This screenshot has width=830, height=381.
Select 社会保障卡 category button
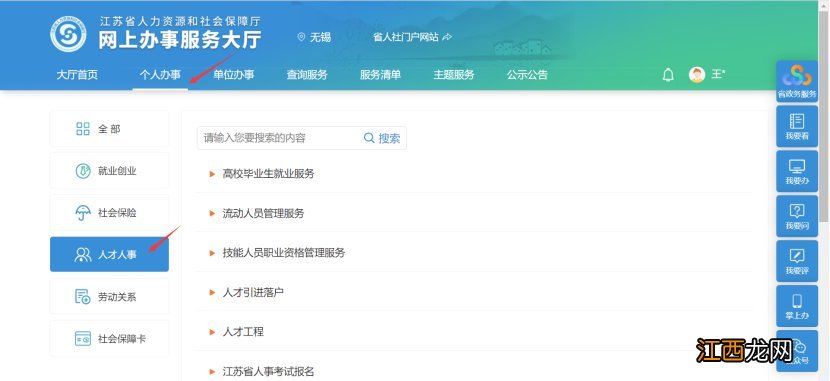pos(110,339)
